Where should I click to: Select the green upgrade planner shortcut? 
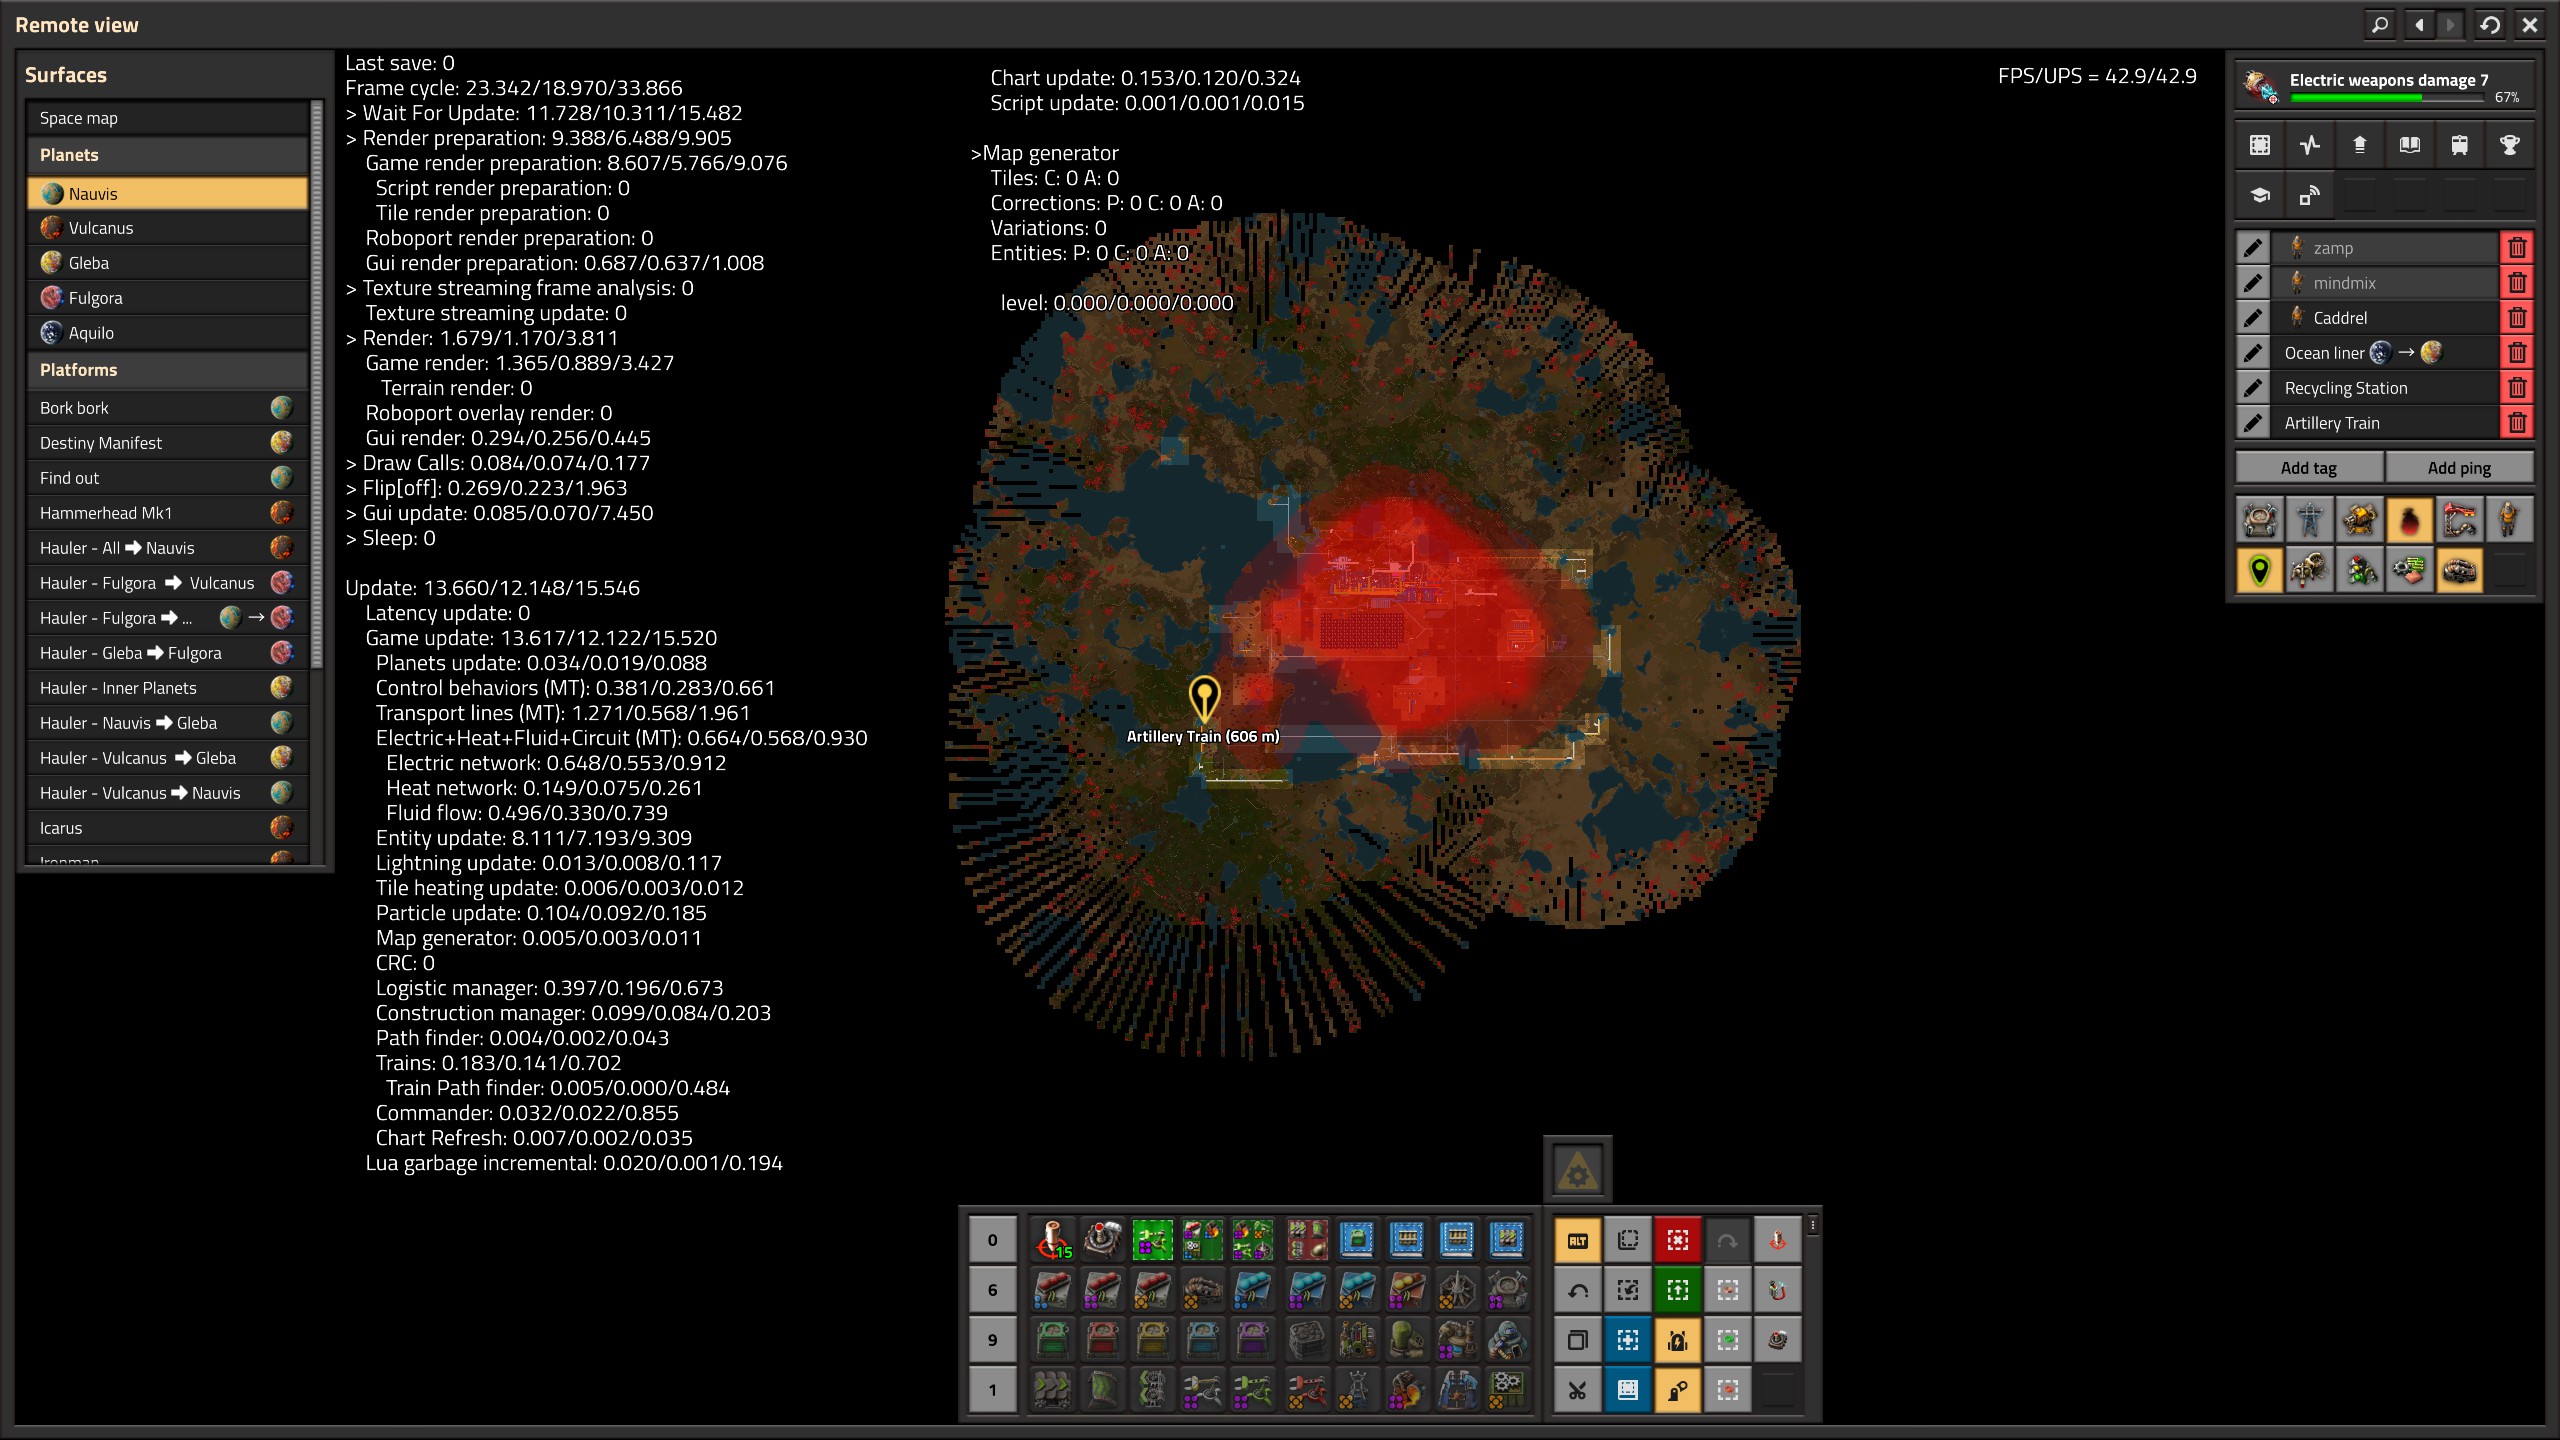[1678, 1290]
